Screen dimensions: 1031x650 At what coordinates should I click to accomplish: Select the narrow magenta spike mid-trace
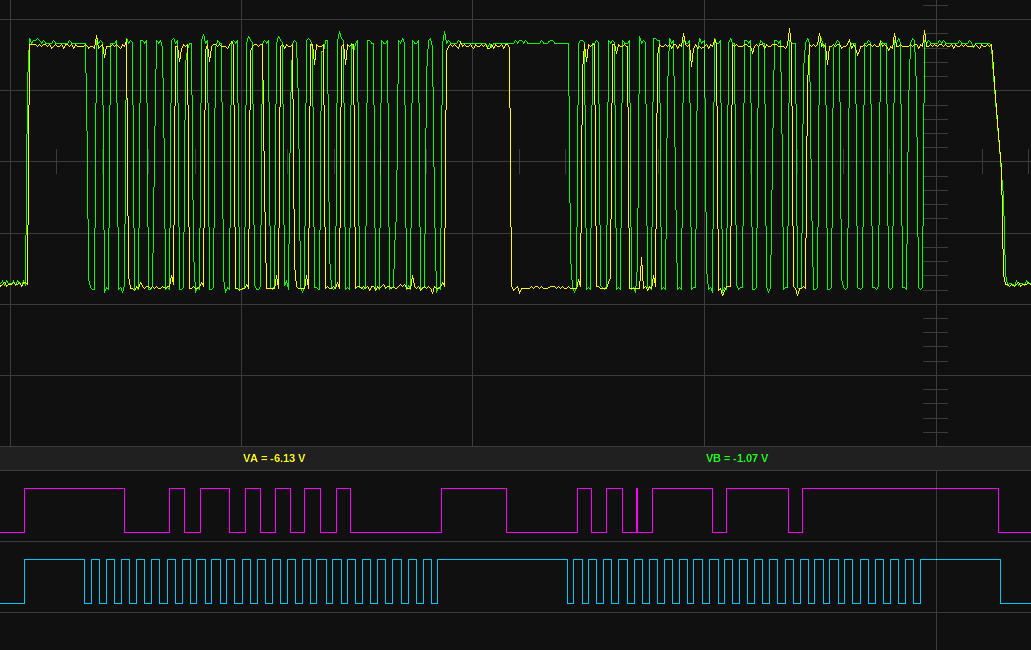pos(636,510)
